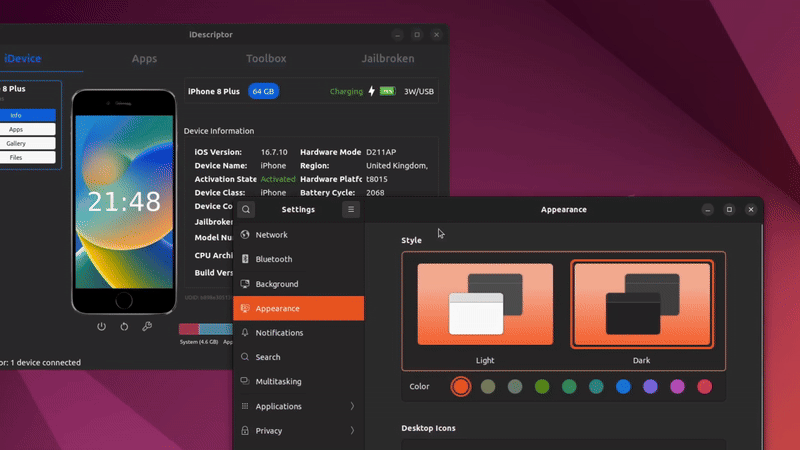Click the green battery level icon
800x450 pixels.
click(388, 91)
